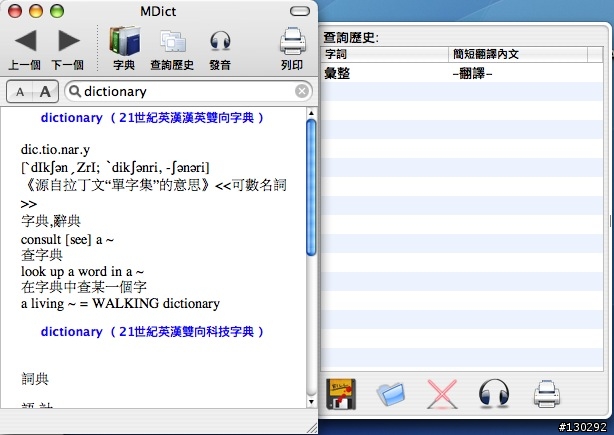Click the scrollbar up arrow in definition pane

(311, 113)
